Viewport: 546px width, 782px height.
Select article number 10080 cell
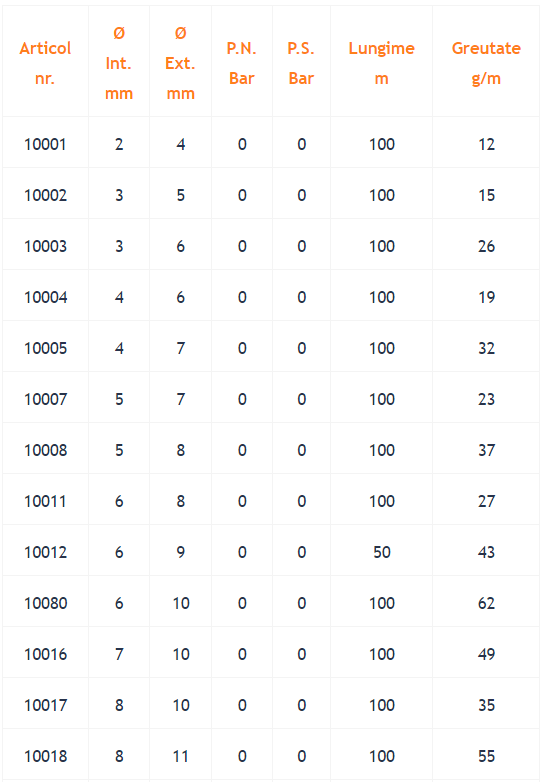click(x=45, y=603)
